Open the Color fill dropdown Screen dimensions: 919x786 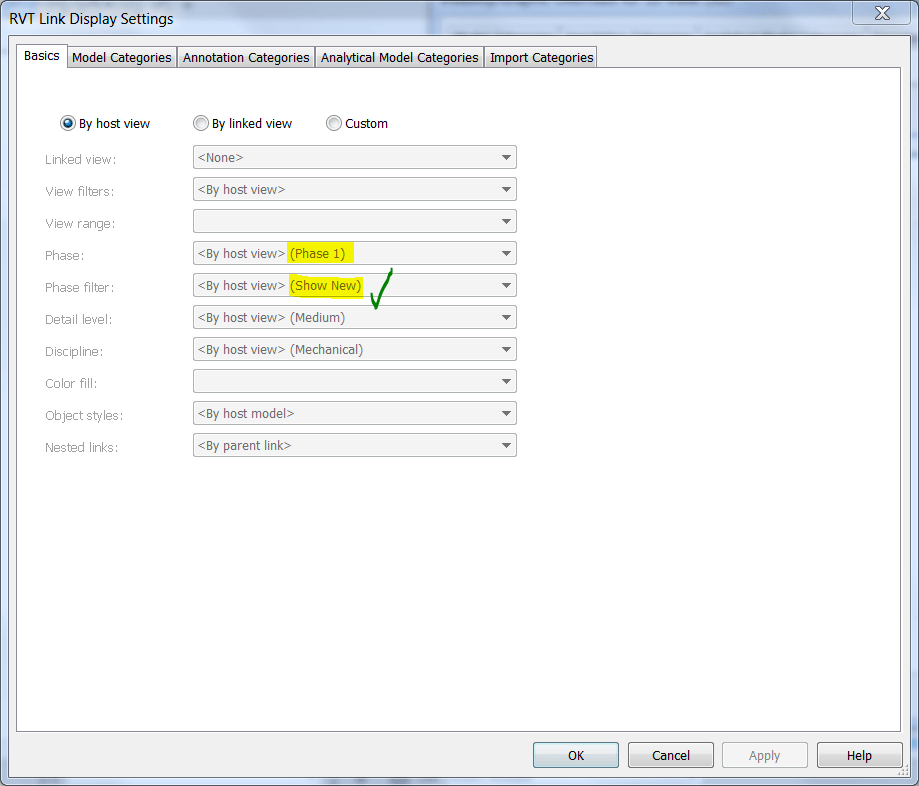(506, 381)
